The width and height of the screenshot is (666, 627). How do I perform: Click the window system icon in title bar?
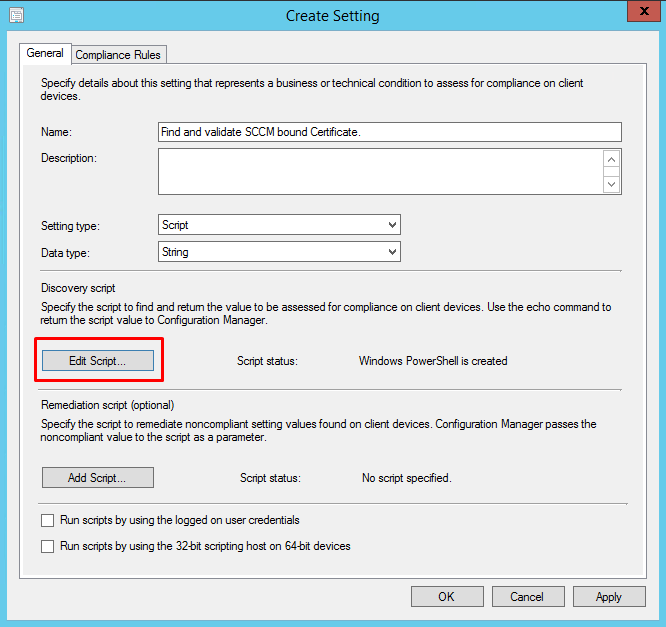[x=16, y=16]
